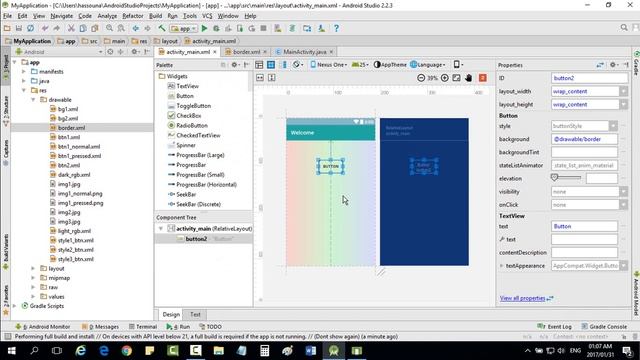
Task: Collapse the drawable folder
Action: pyautogui.click(x=33, y=100)
